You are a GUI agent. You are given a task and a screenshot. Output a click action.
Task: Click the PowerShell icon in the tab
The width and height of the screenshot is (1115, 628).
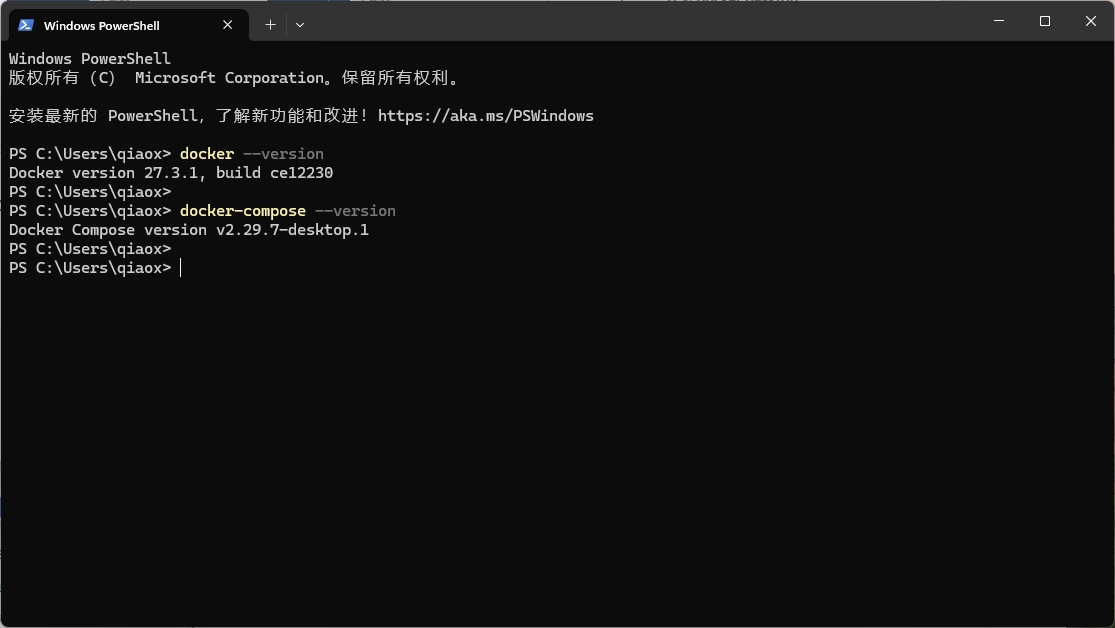point(26,25)
